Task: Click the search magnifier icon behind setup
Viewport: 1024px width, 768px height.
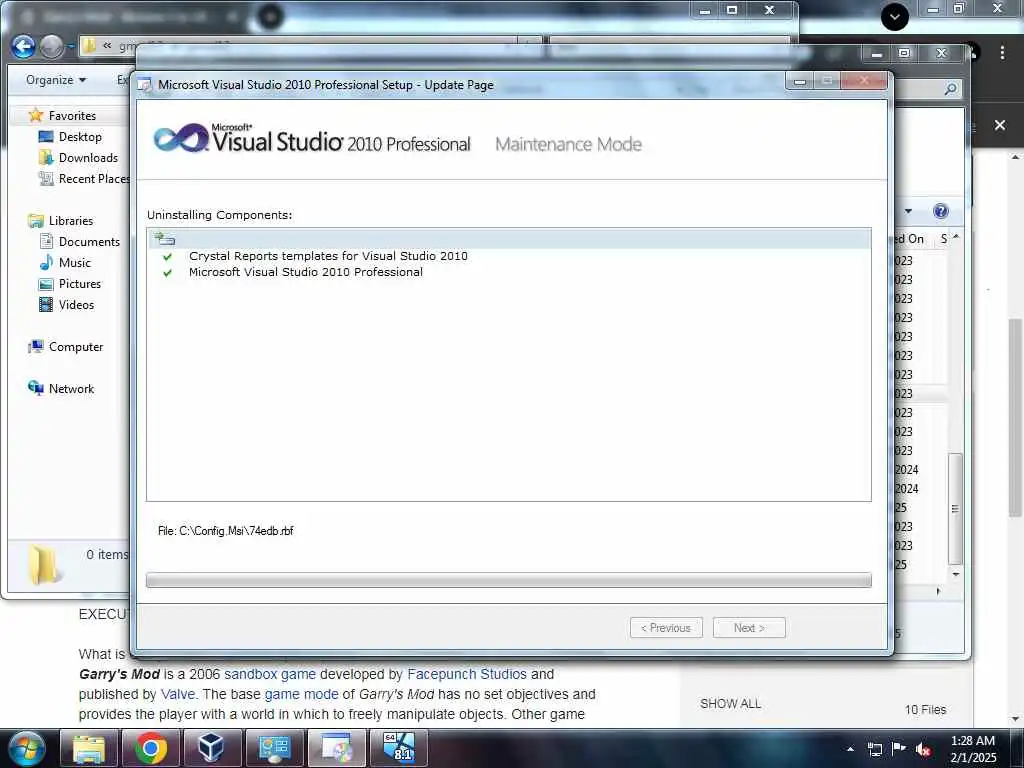Action: coord(951,88)
